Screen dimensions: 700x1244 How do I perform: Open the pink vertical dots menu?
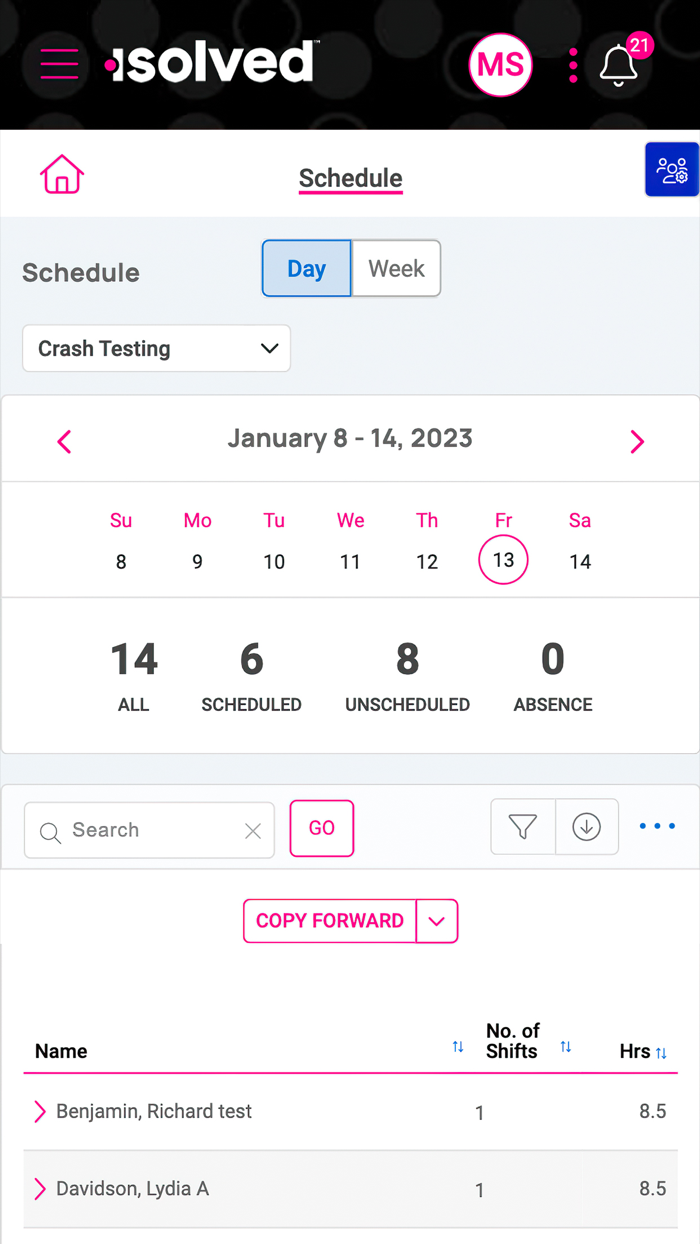click(573, 66)
